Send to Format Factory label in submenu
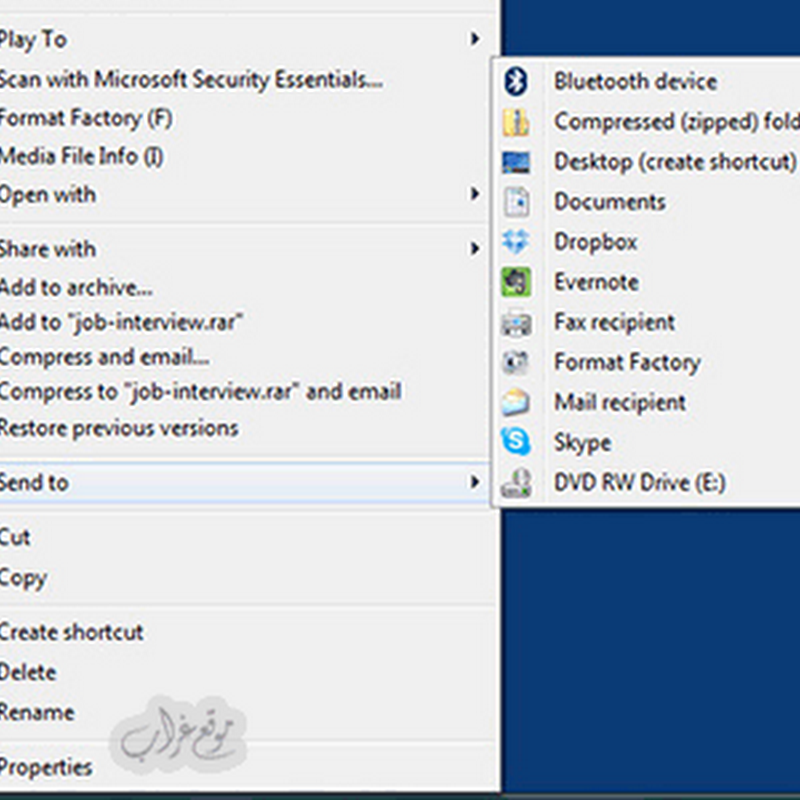The image size is (800, 800). pyautogui.click(x=628, y=363)
